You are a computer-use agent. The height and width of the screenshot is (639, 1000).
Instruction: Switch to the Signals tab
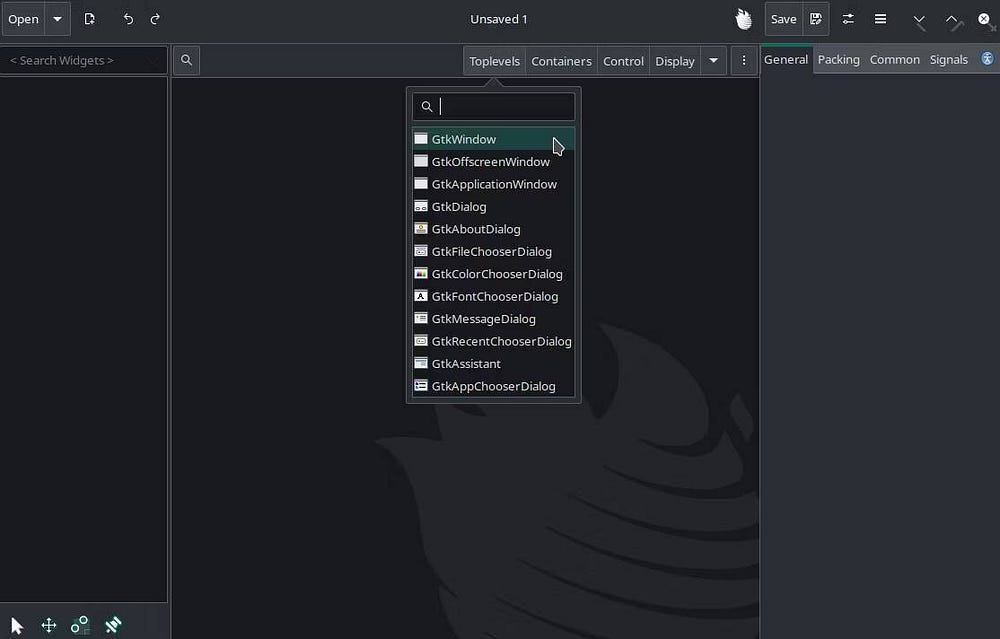click(948, 59)
